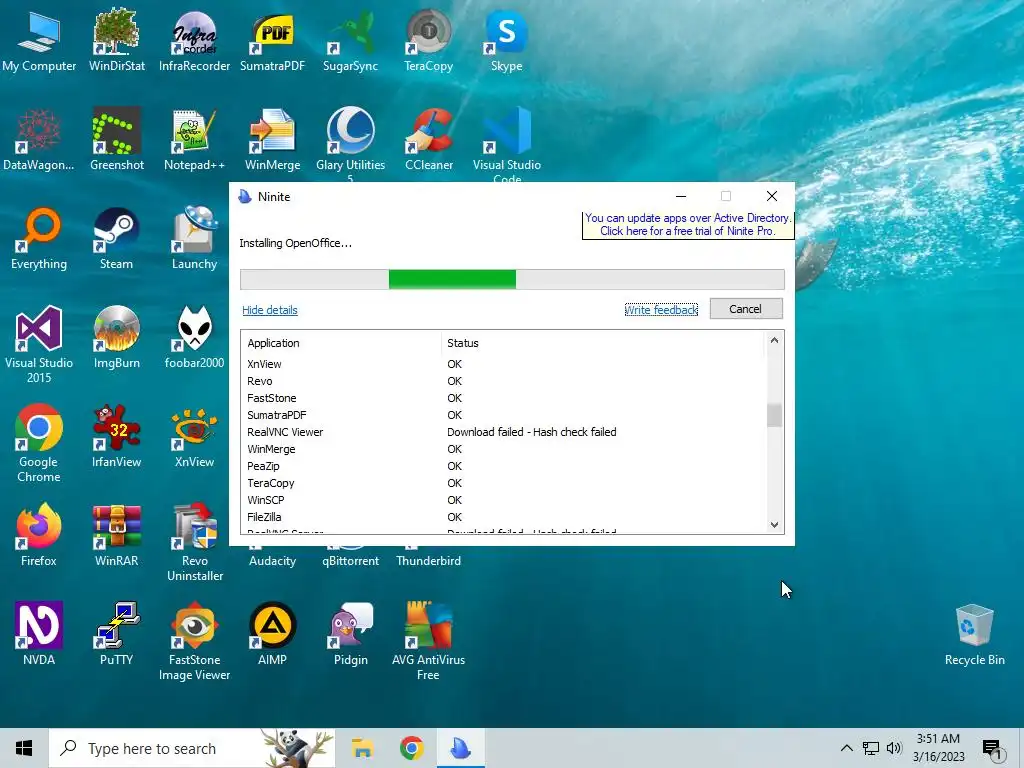The width and height of the screenshot is (1024, 768).
Task: Open the Windows Start menu
Action: pos(24,748)
